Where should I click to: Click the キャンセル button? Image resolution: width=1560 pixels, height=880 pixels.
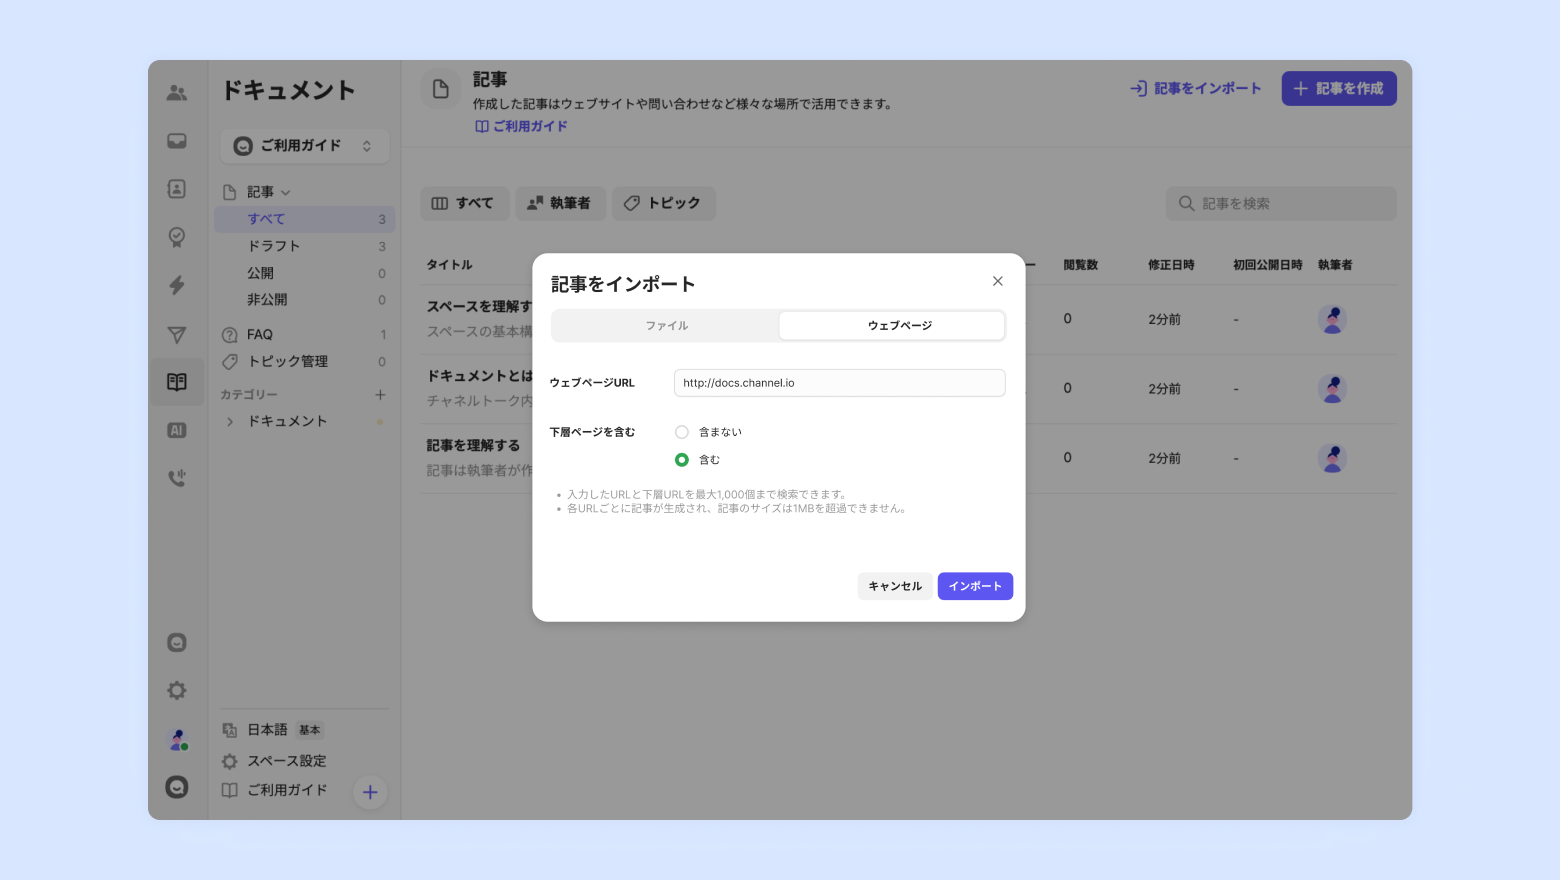(895, 586)
